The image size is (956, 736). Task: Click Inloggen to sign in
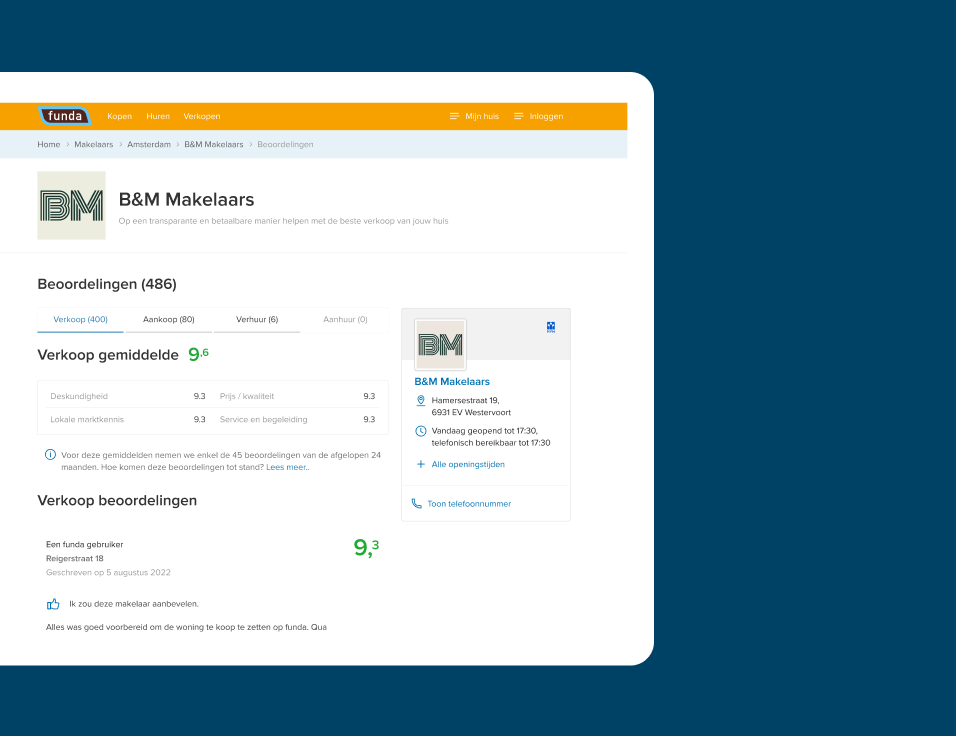(x=546, y=116)
